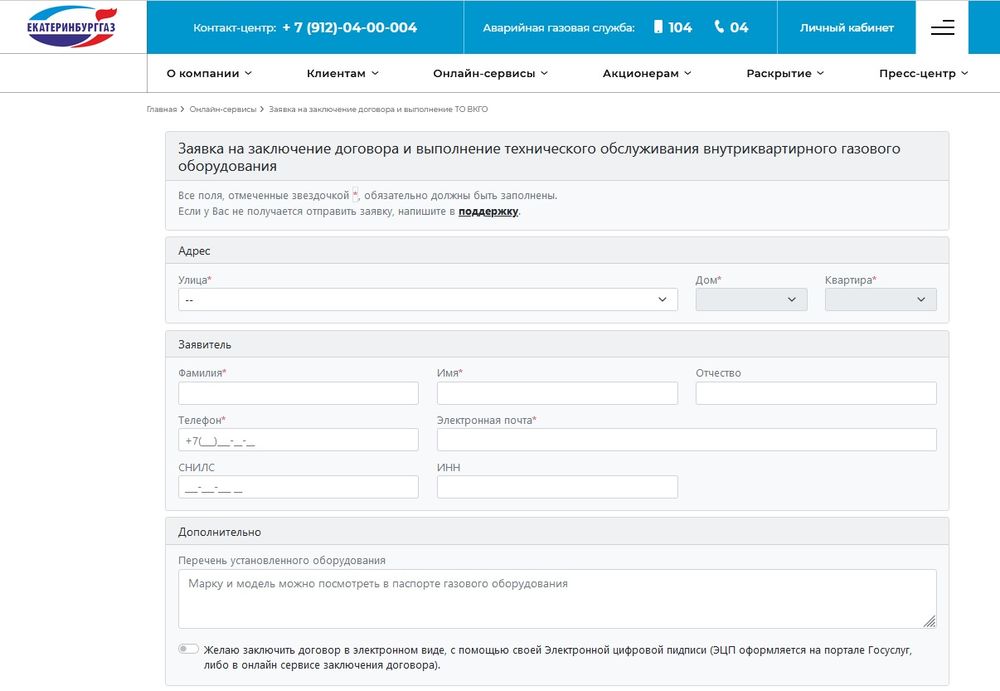Screen dimensions: 1000x691
Task: Expand the Клиентам menu
Action: [x=343, y=73]
